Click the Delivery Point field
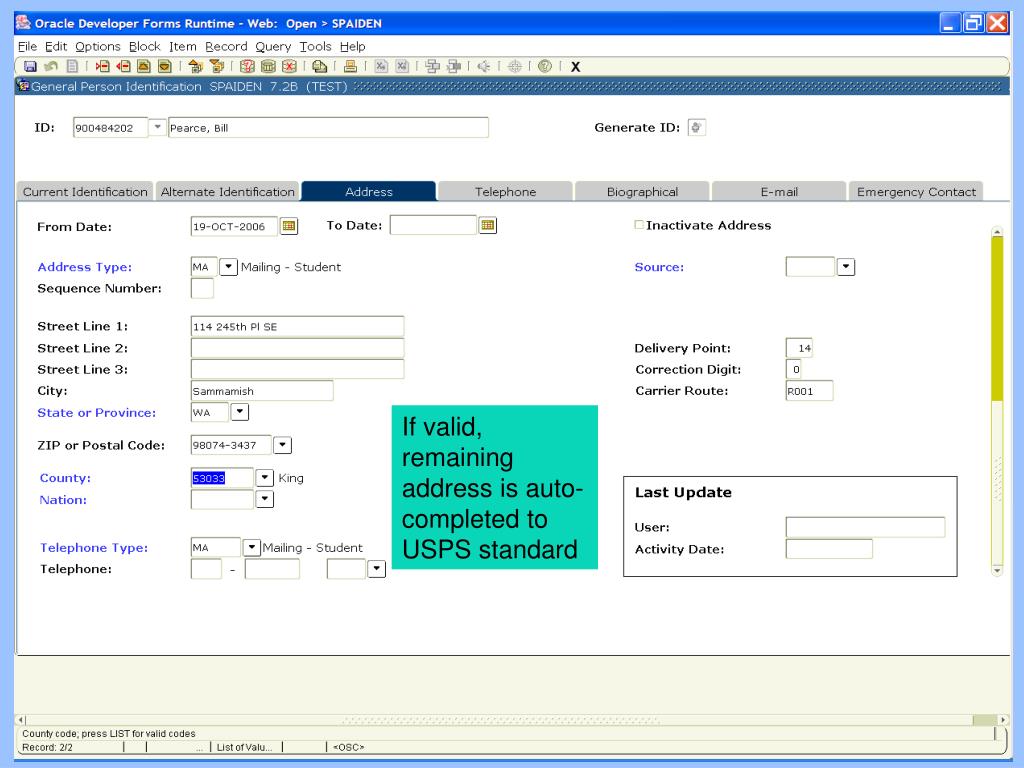 coord(799,347)
